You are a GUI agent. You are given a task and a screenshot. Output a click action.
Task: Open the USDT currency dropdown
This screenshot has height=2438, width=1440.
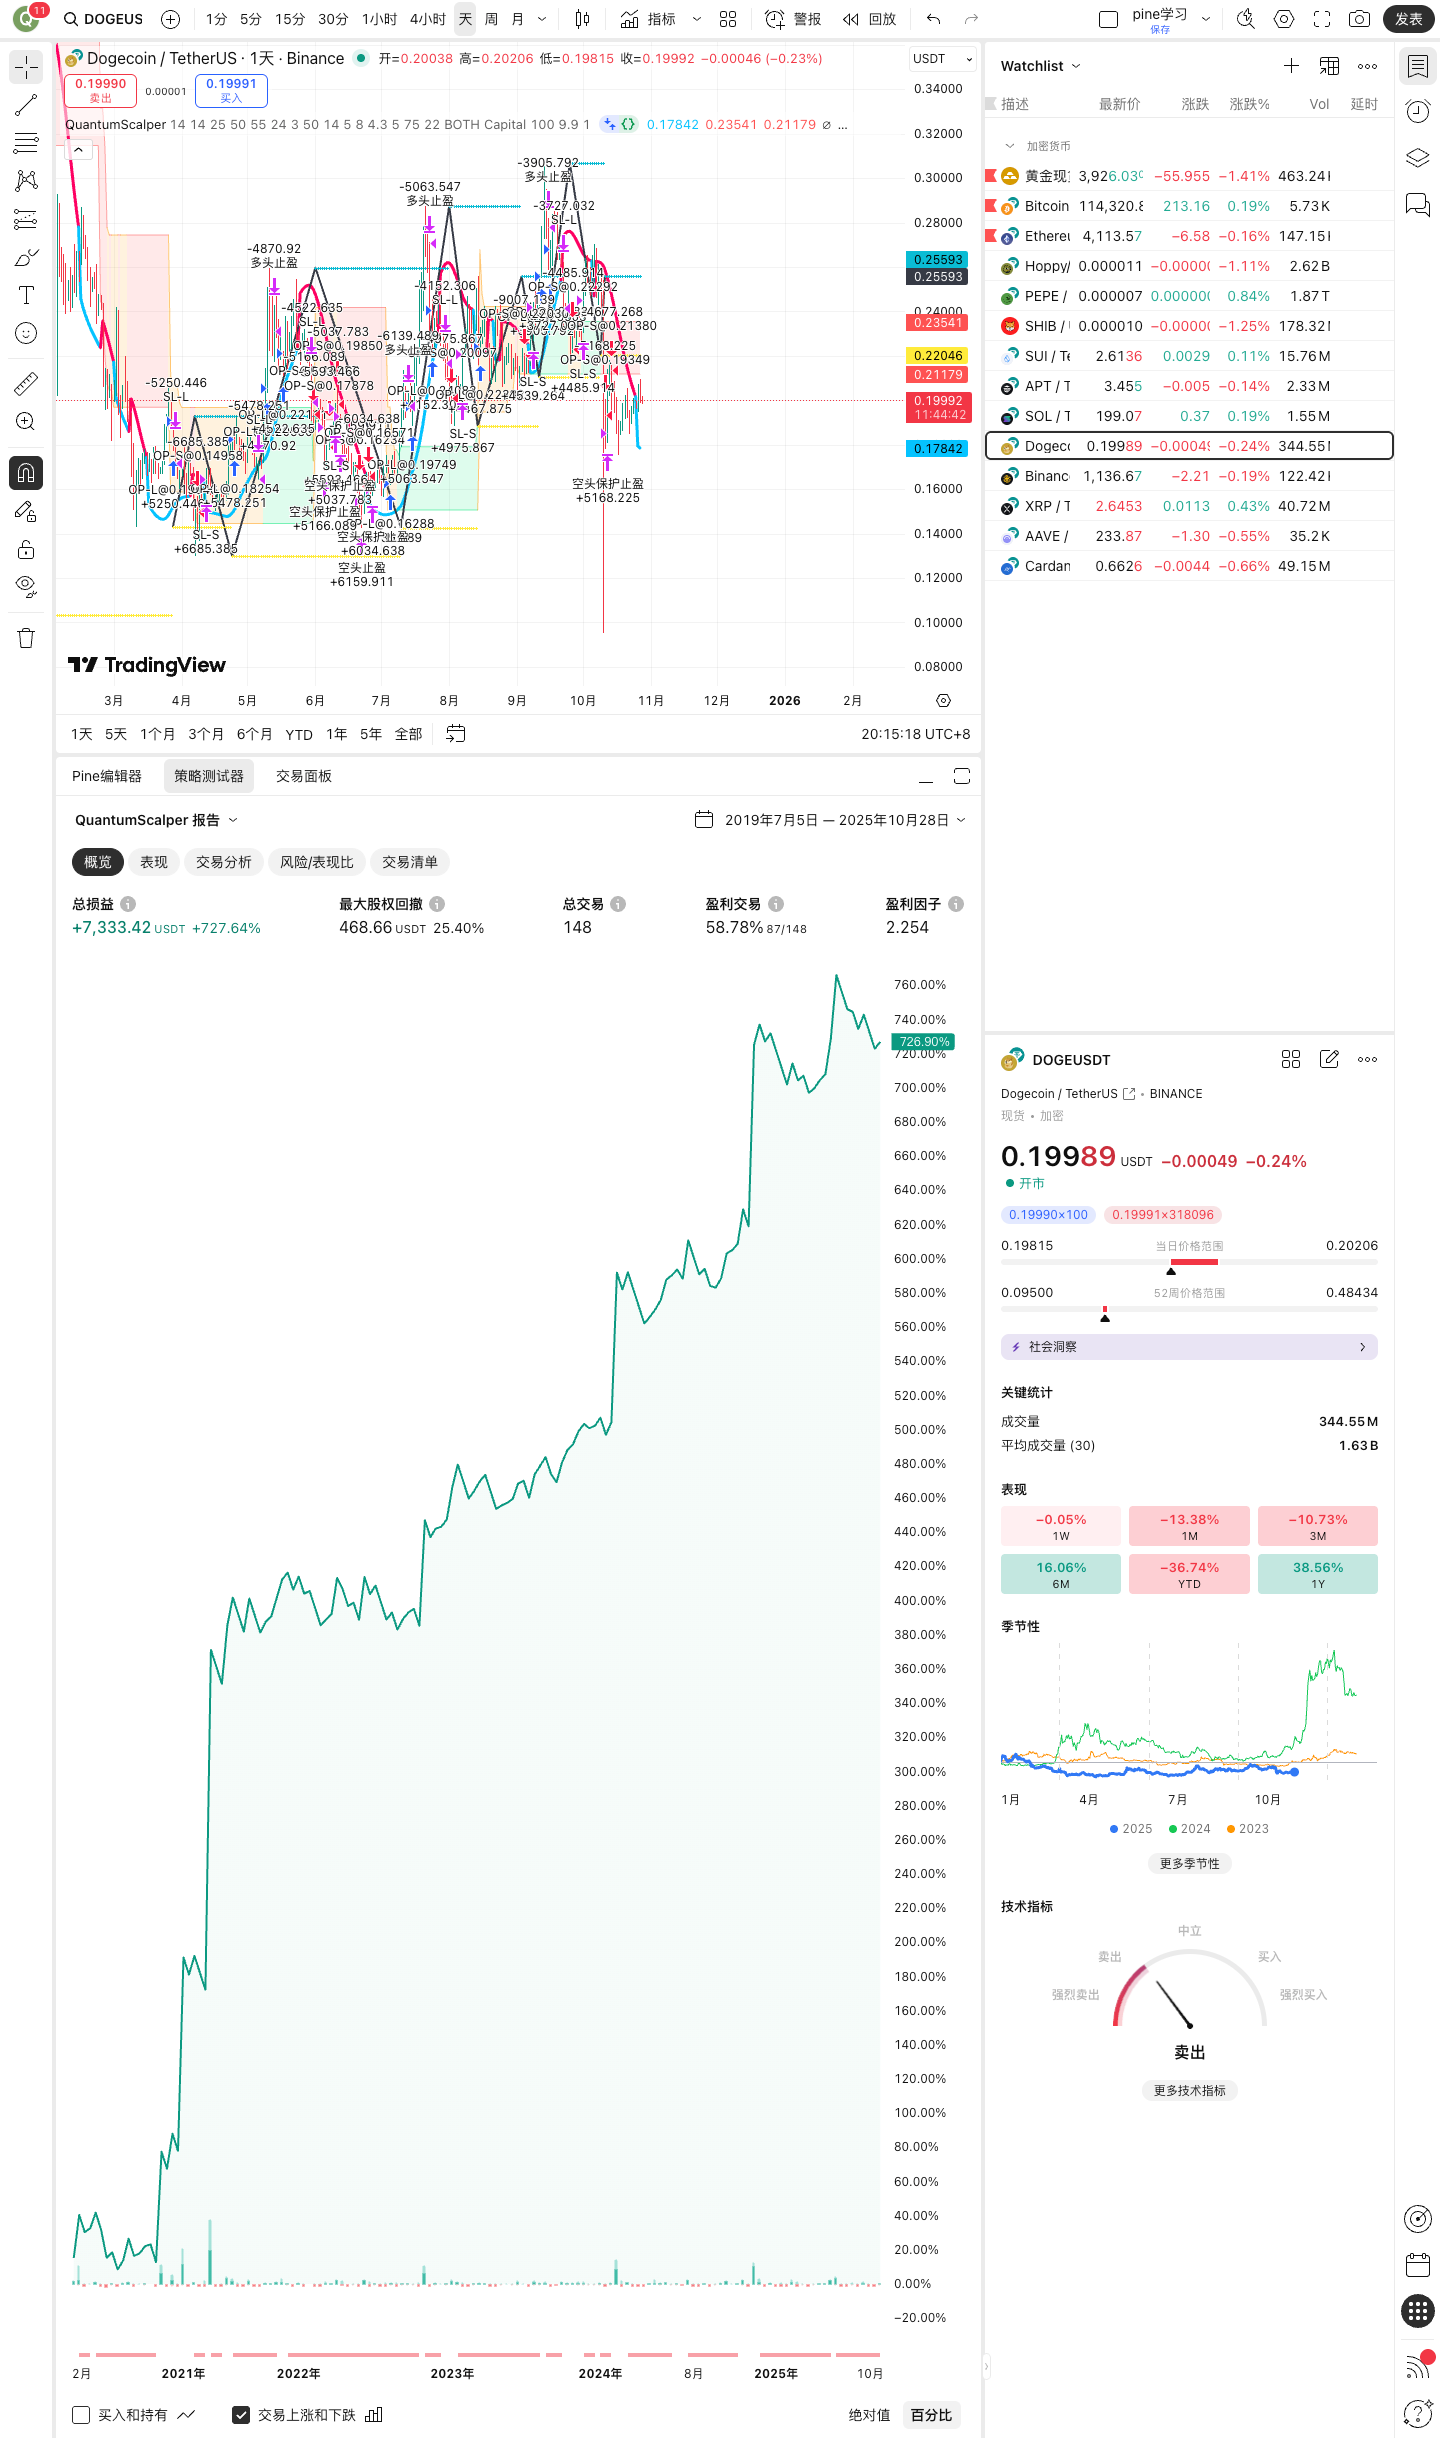[x=942, y=59]
